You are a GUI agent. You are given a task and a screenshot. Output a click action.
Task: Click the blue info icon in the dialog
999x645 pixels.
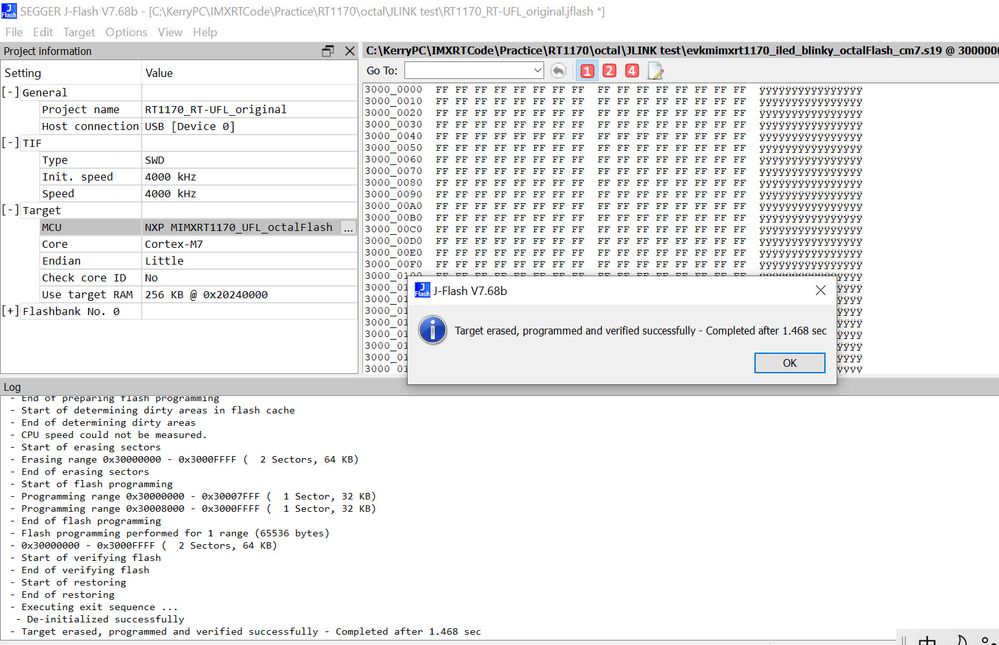click(x=433, y=330)
